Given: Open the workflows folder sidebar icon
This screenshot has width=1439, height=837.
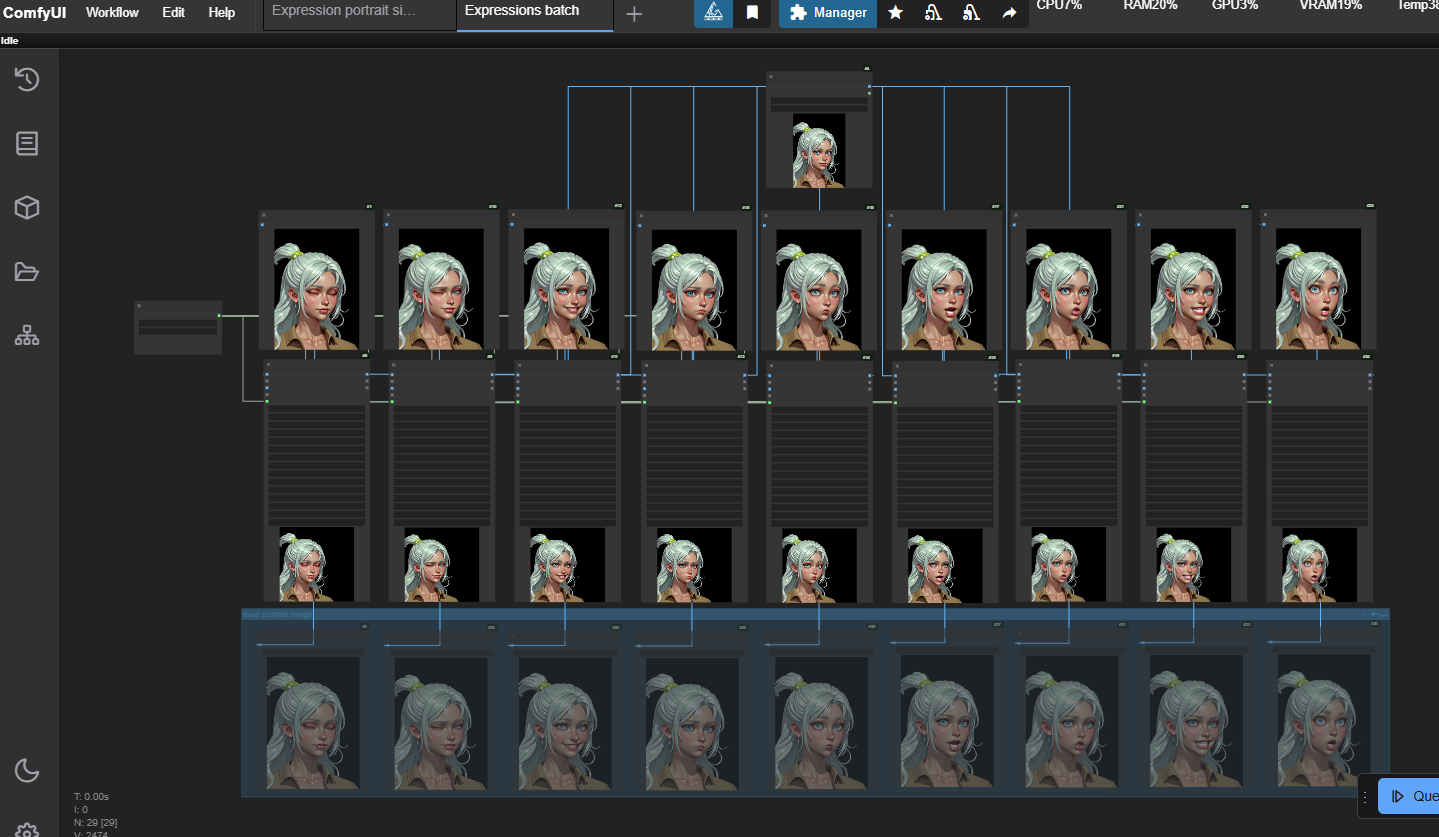Looking at the screenshot, I should (27, 272).
